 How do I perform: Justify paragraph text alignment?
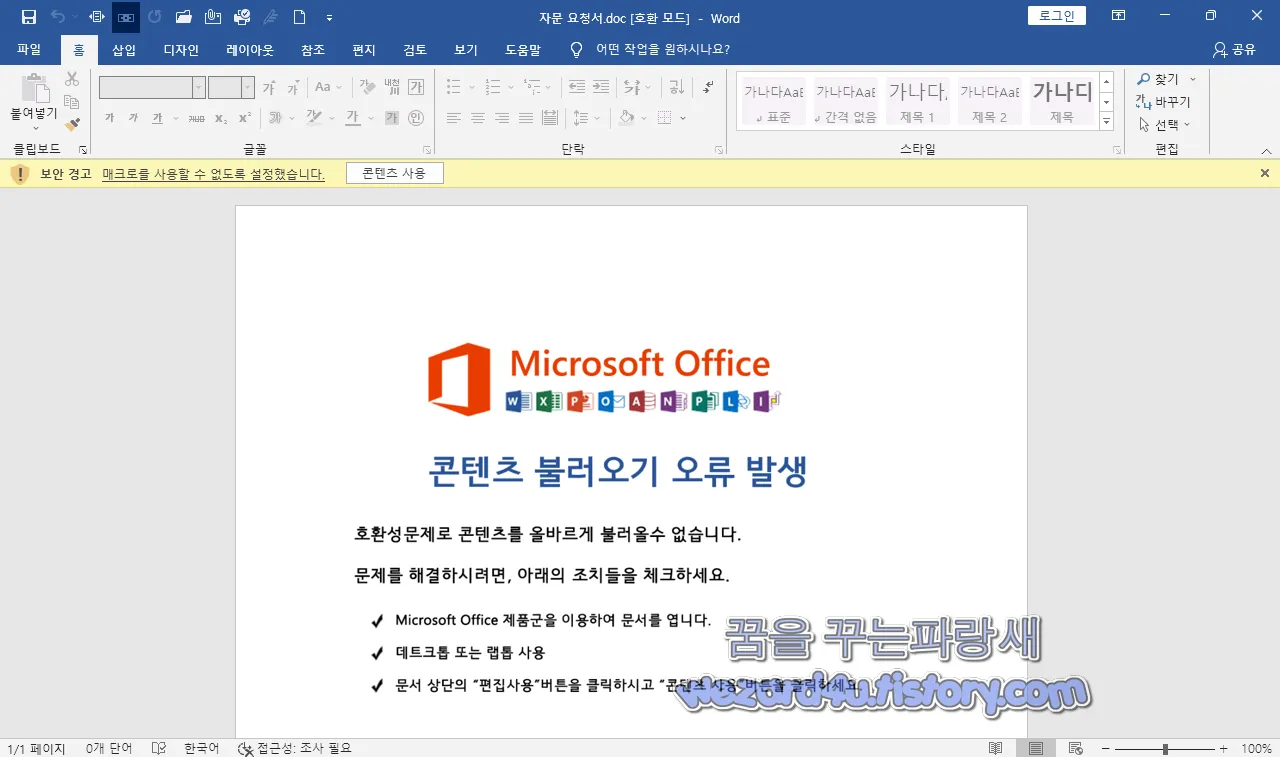[526, 118]
